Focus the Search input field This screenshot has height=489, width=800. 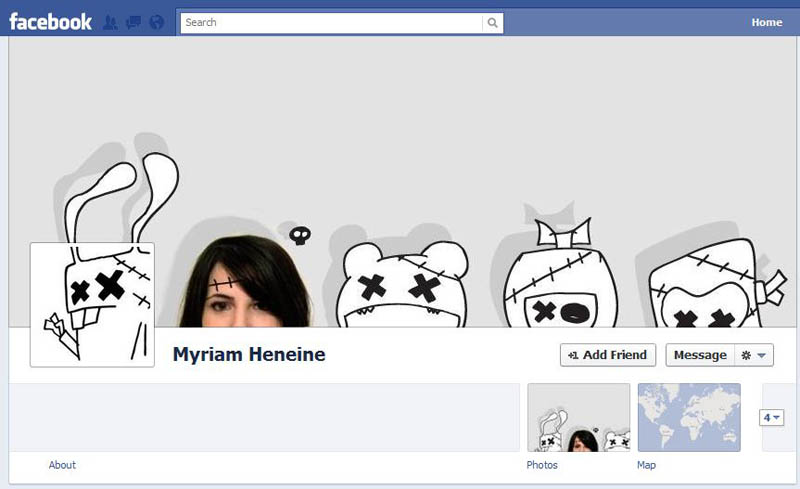330,22
